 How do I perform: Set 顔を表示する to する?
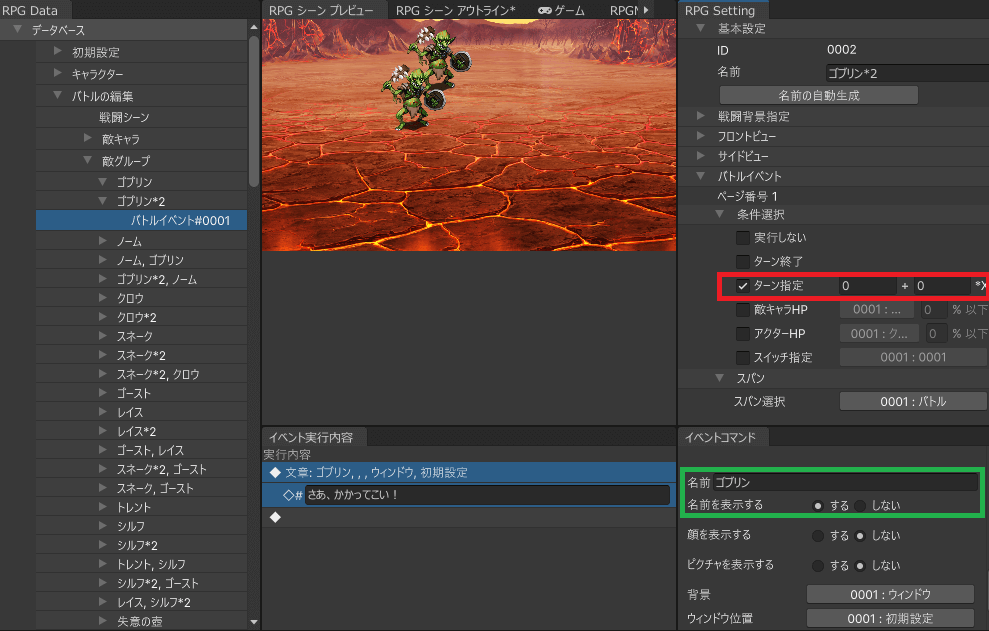(x=818, y=536)
